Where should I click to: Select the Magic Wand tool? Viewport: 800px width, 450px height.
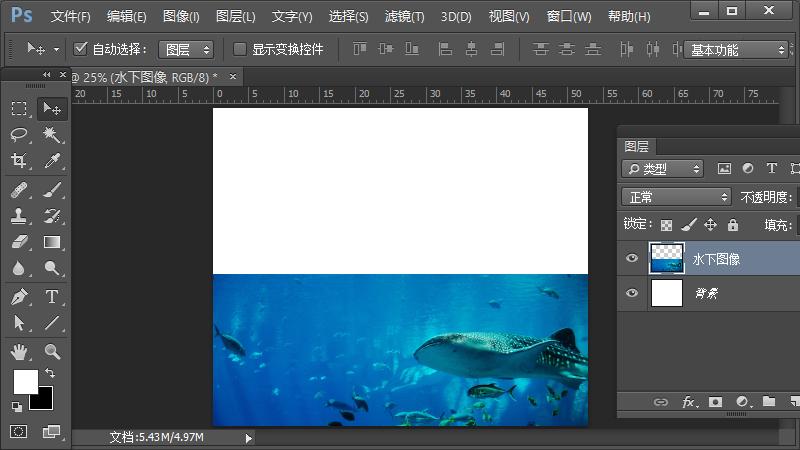pyautogui.click(x=52, y=135)
